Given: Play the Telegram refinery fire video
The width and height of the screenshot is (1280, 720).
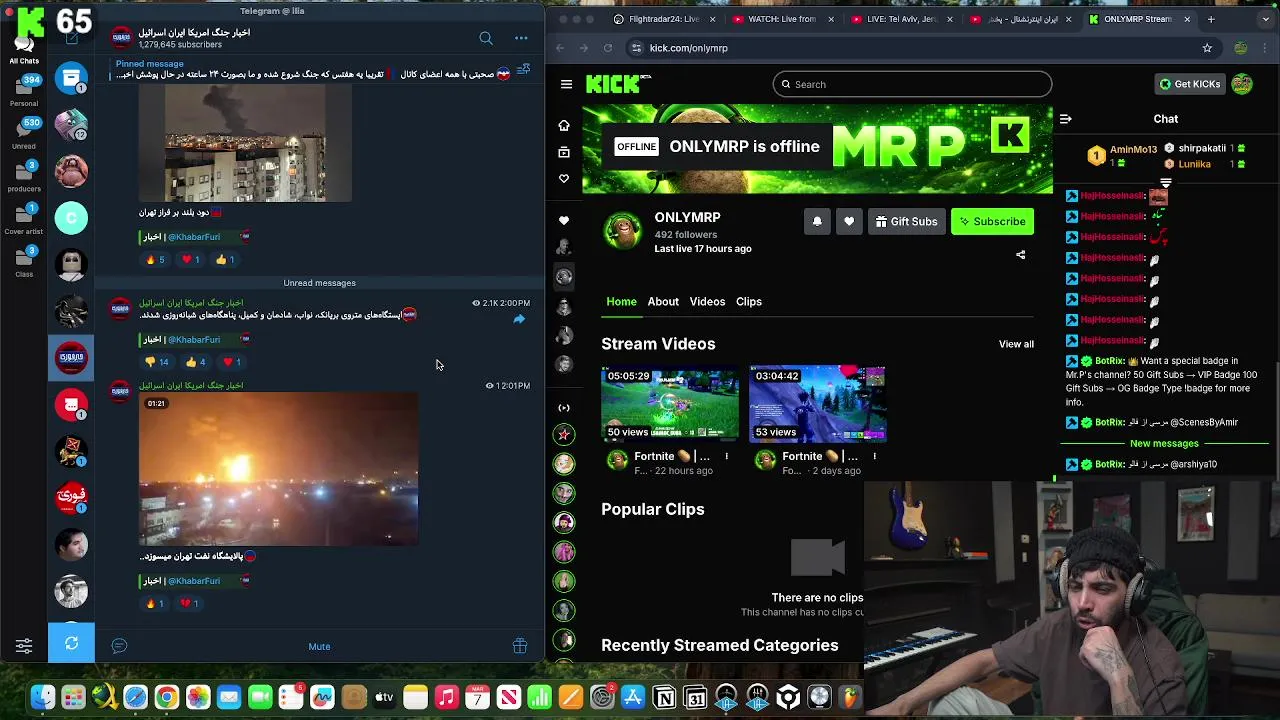Looking at the screenshot, I should 279,469.
